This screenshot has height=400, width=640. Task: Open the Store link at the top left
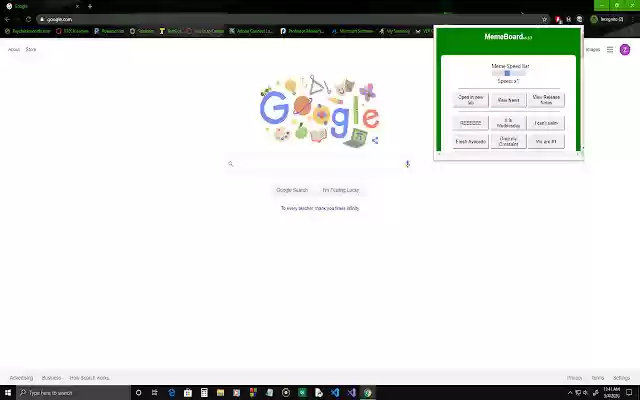pyautogui.click(x=31, y=49)
